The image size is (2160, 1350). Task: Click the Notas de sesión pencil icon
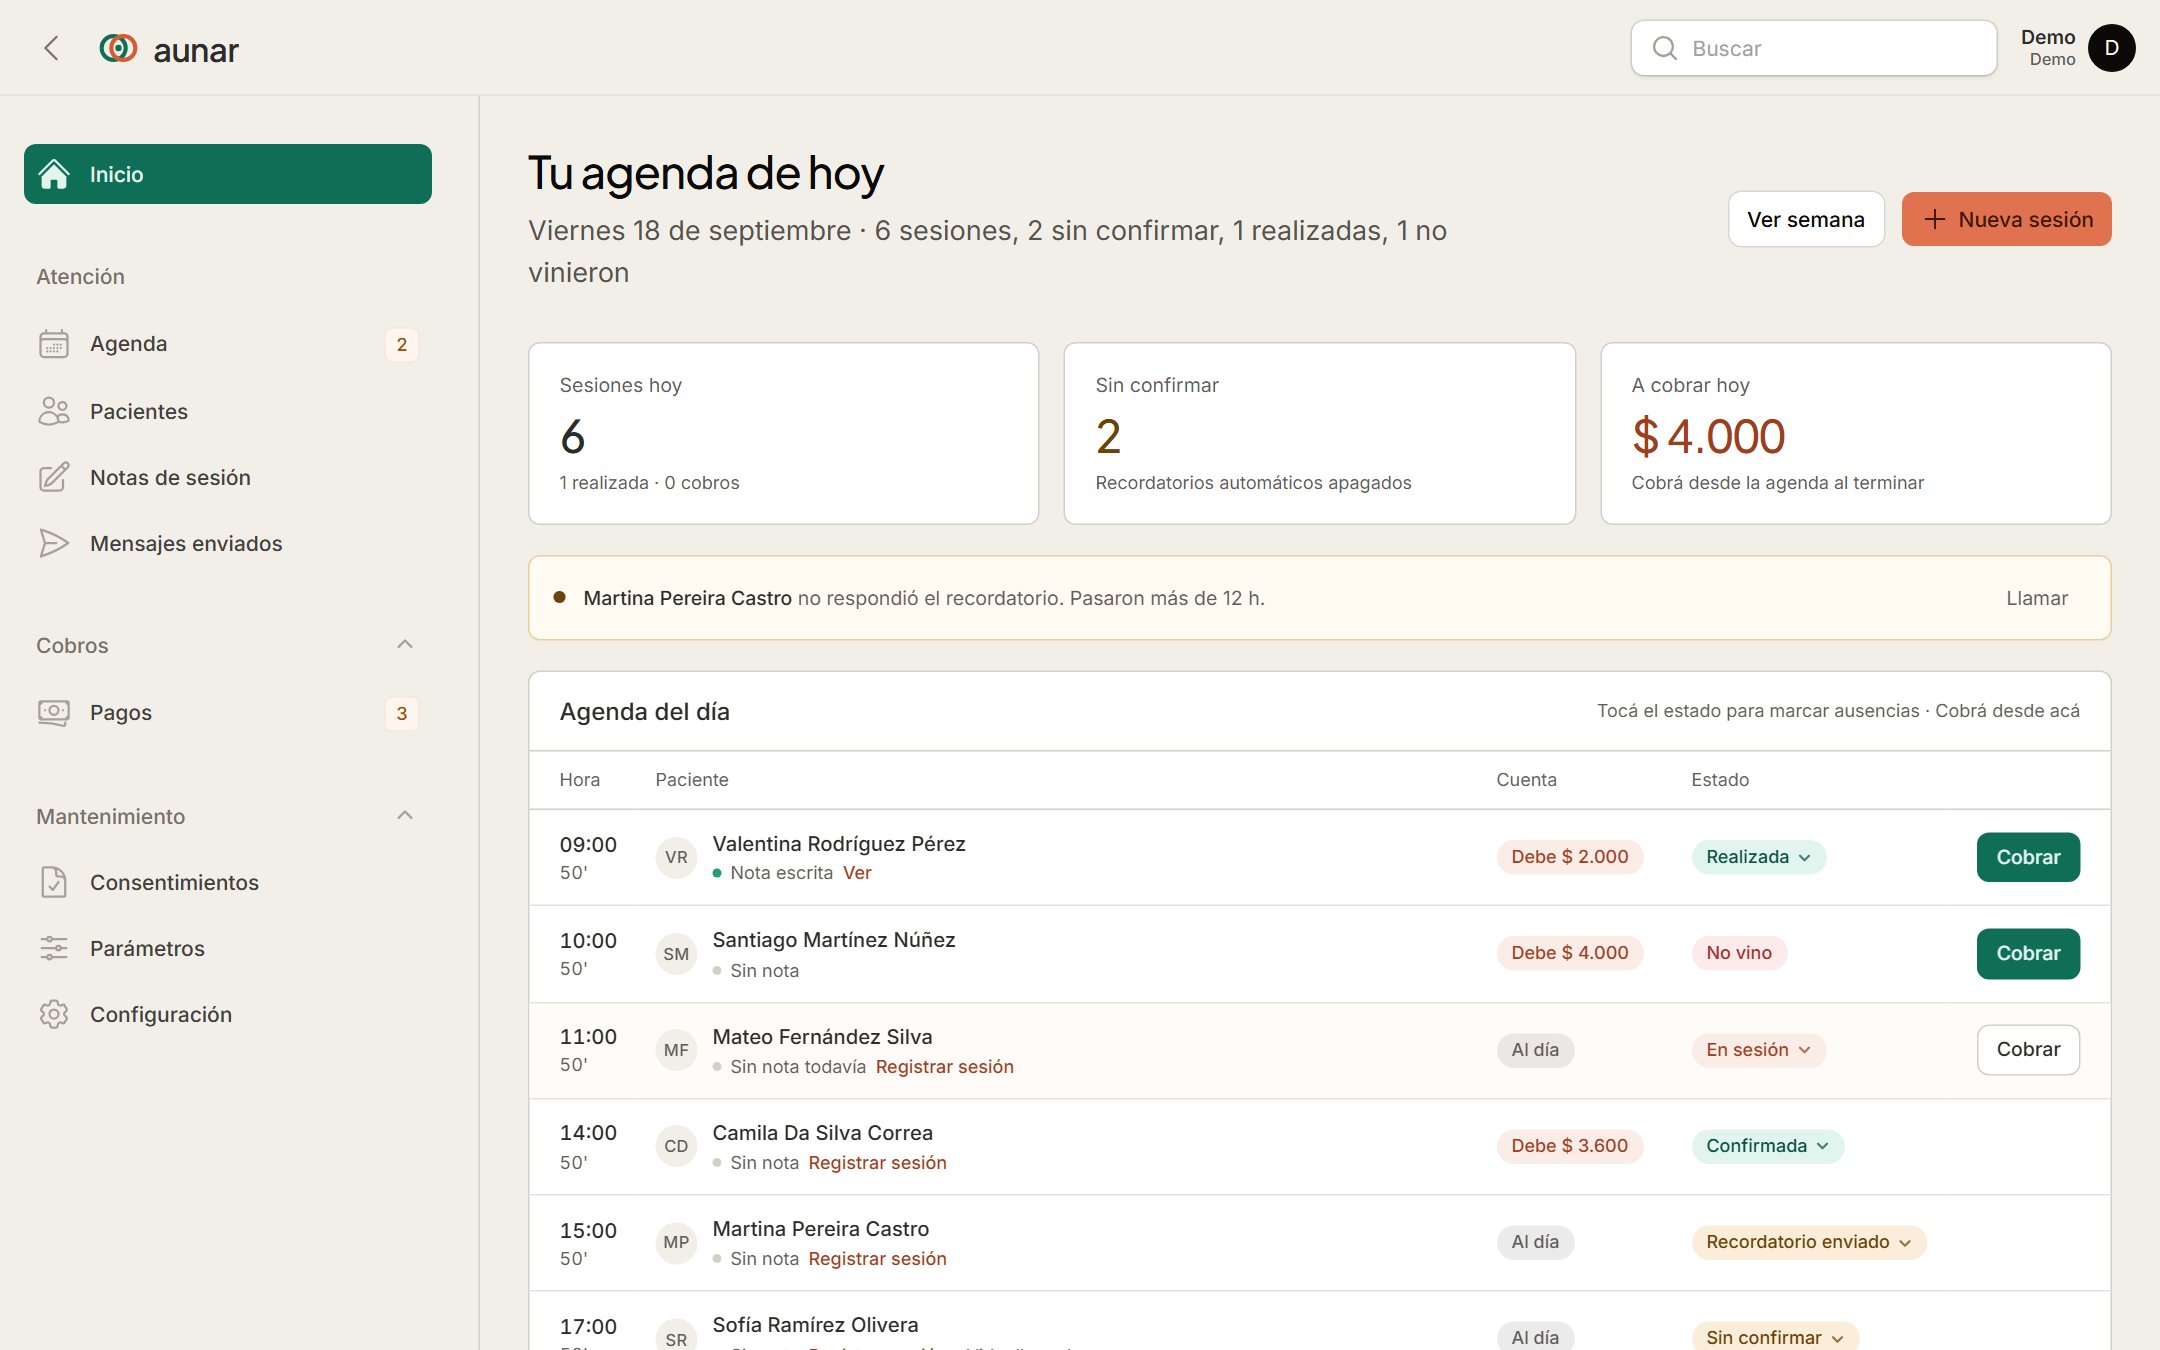pyautogui.click(x=54, y=477)
